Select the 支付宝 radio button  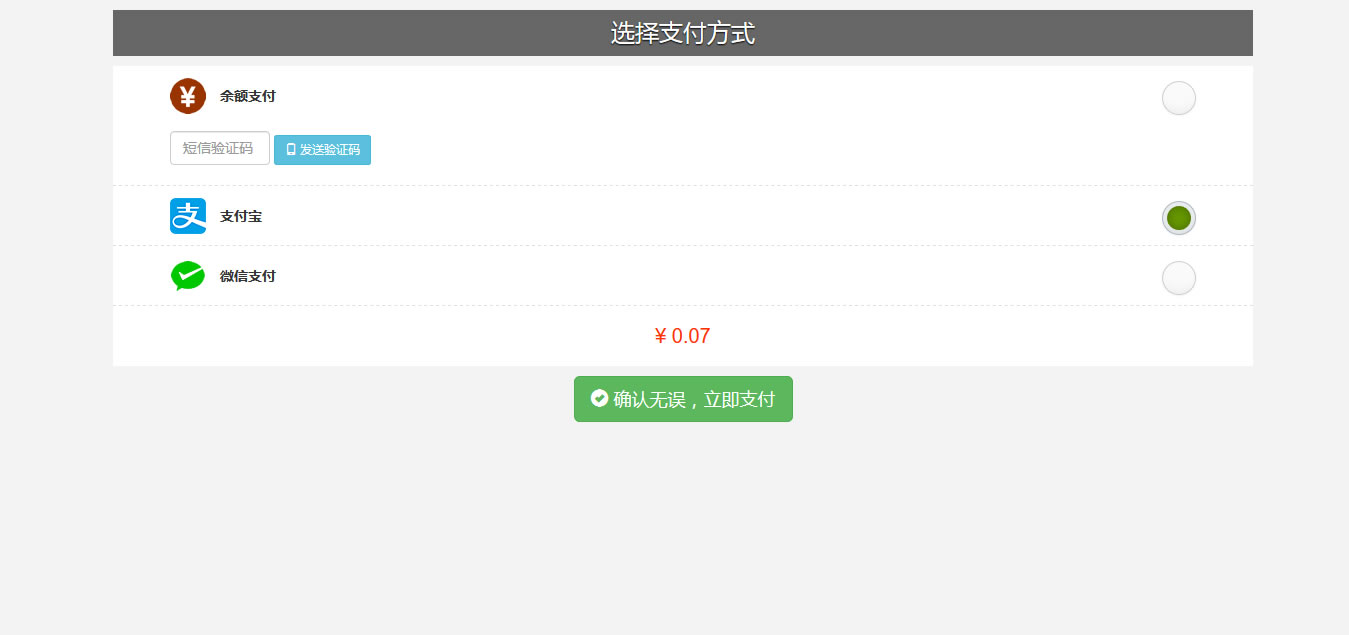click(x=1179, y=218)
